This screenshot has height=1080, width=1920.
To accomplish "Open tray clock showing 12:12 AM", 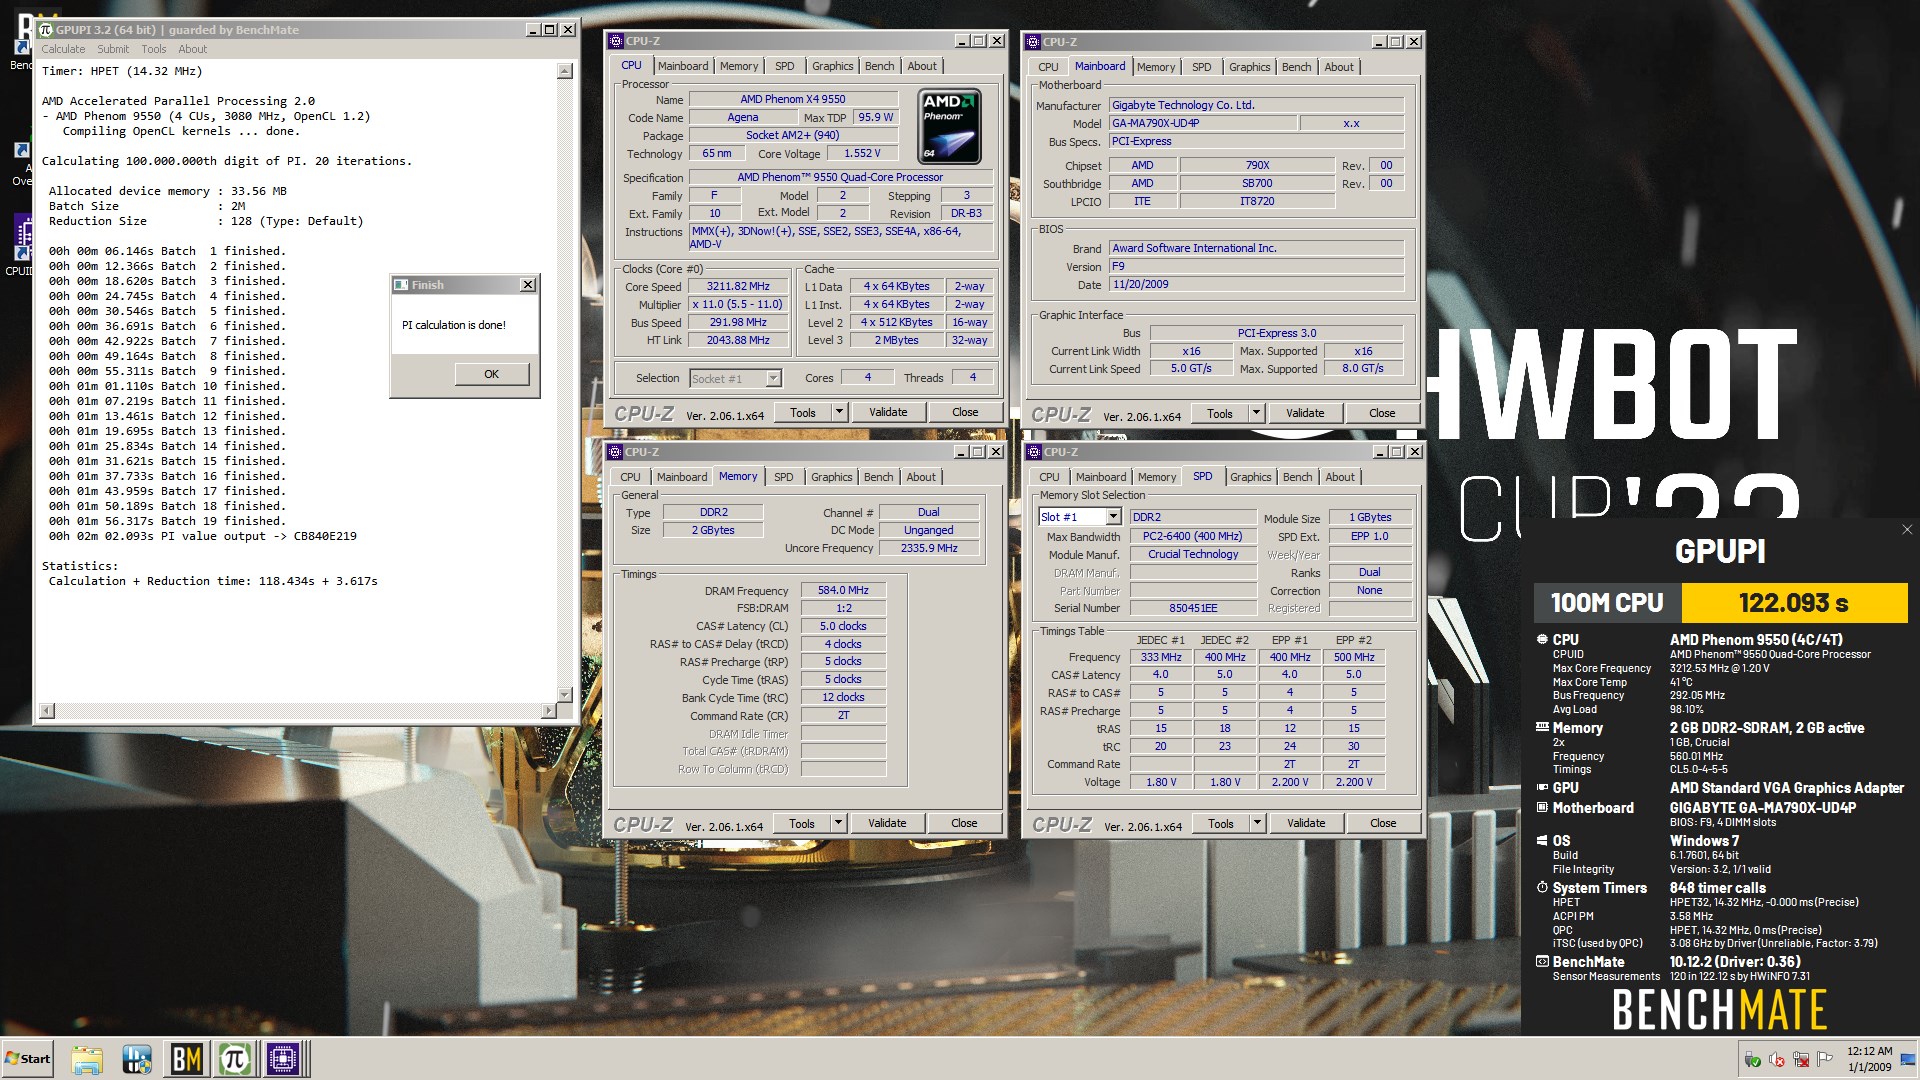I will [1869, 1059].
